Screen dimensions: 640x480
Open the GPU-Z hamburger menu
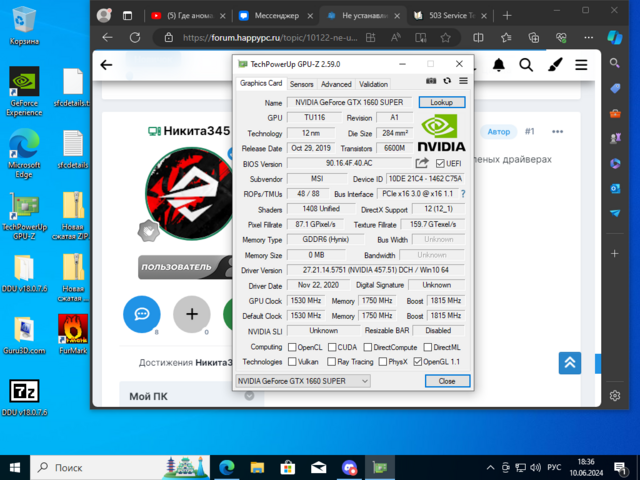click(463, 81)
